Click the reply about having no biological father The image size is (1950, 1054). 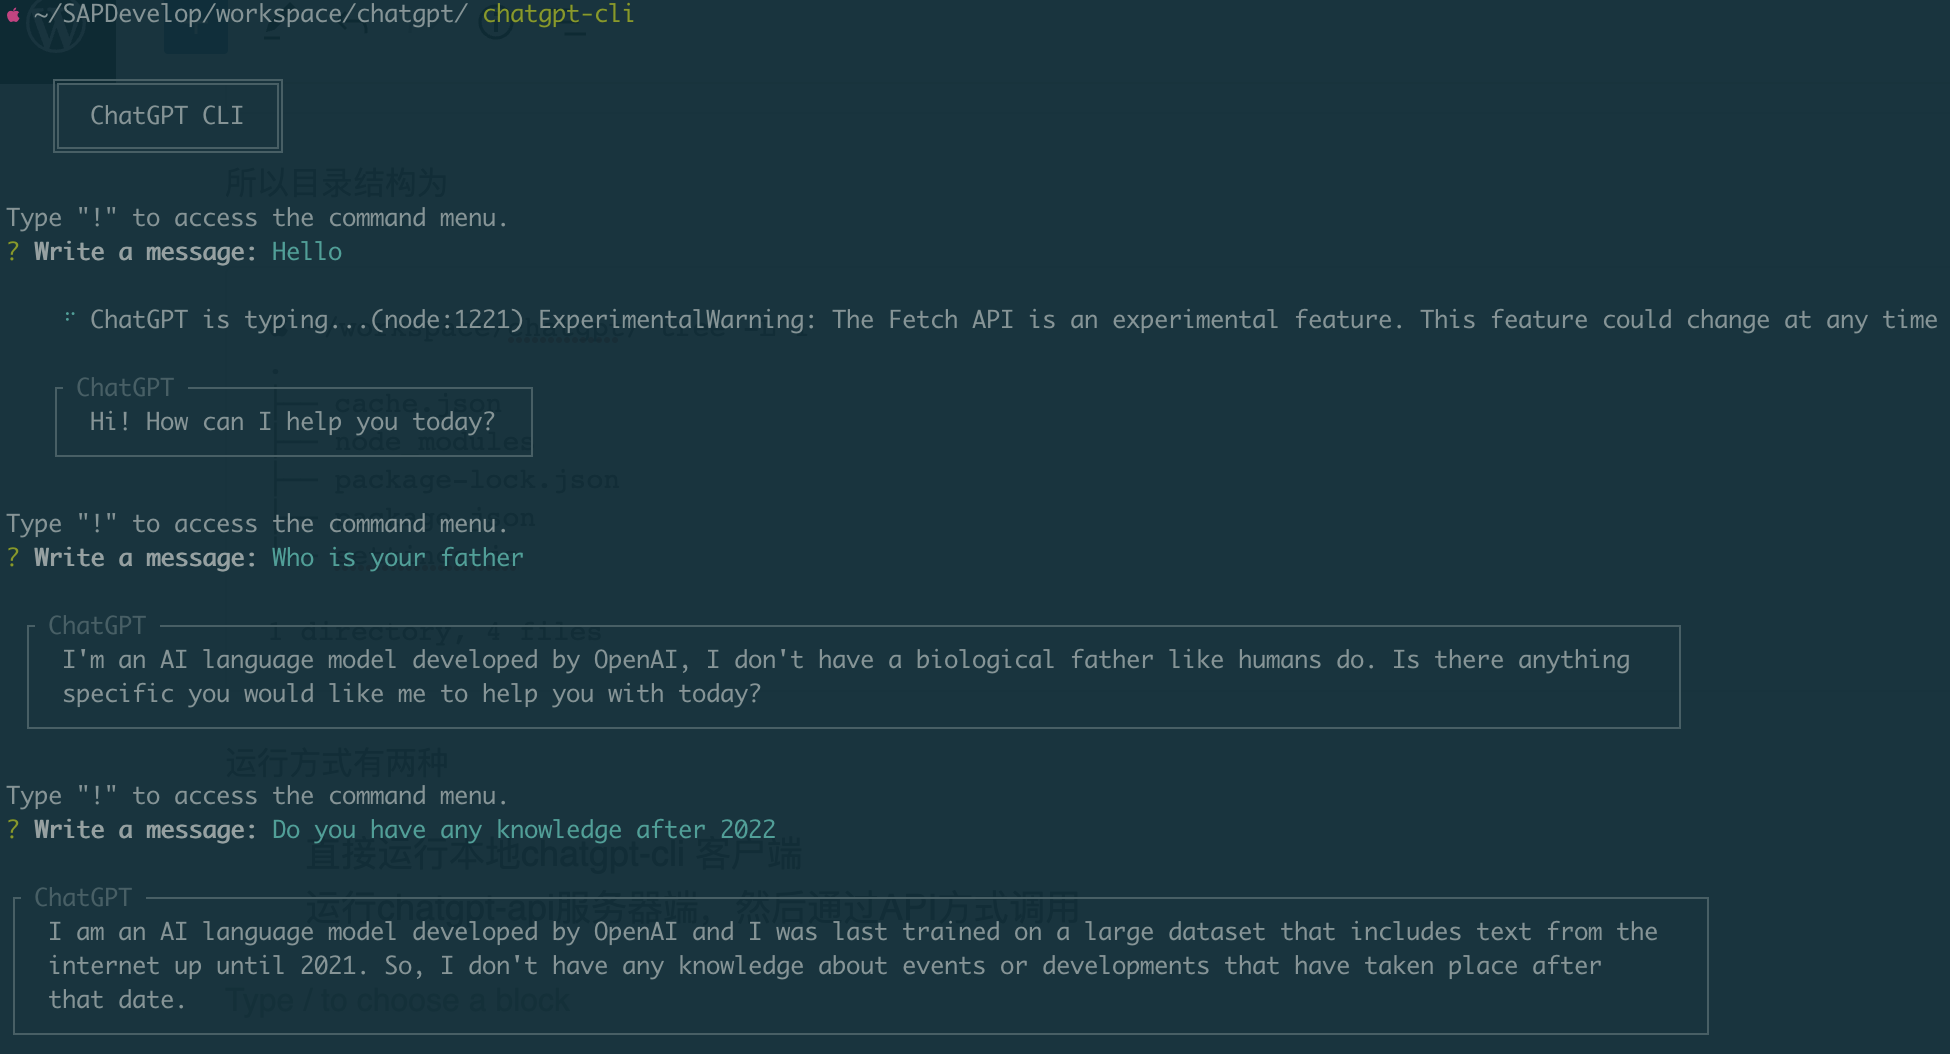coord(846,677)
